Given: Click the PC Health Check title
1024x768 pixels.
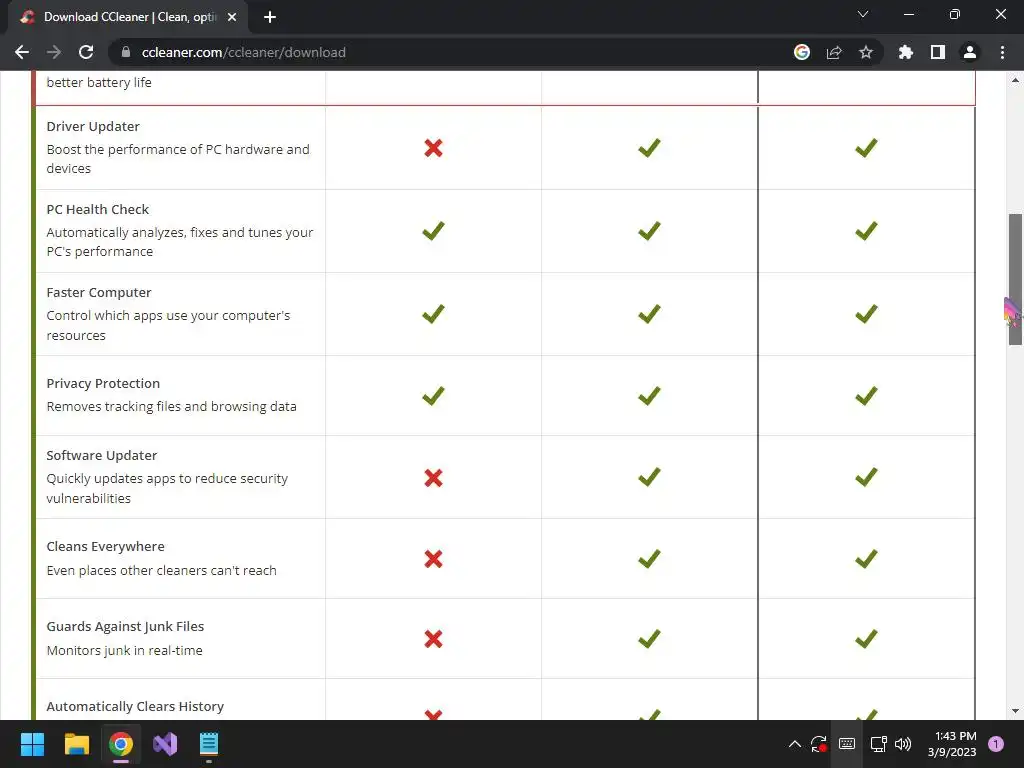Looking at the screenshot, I should click(98, 209).
